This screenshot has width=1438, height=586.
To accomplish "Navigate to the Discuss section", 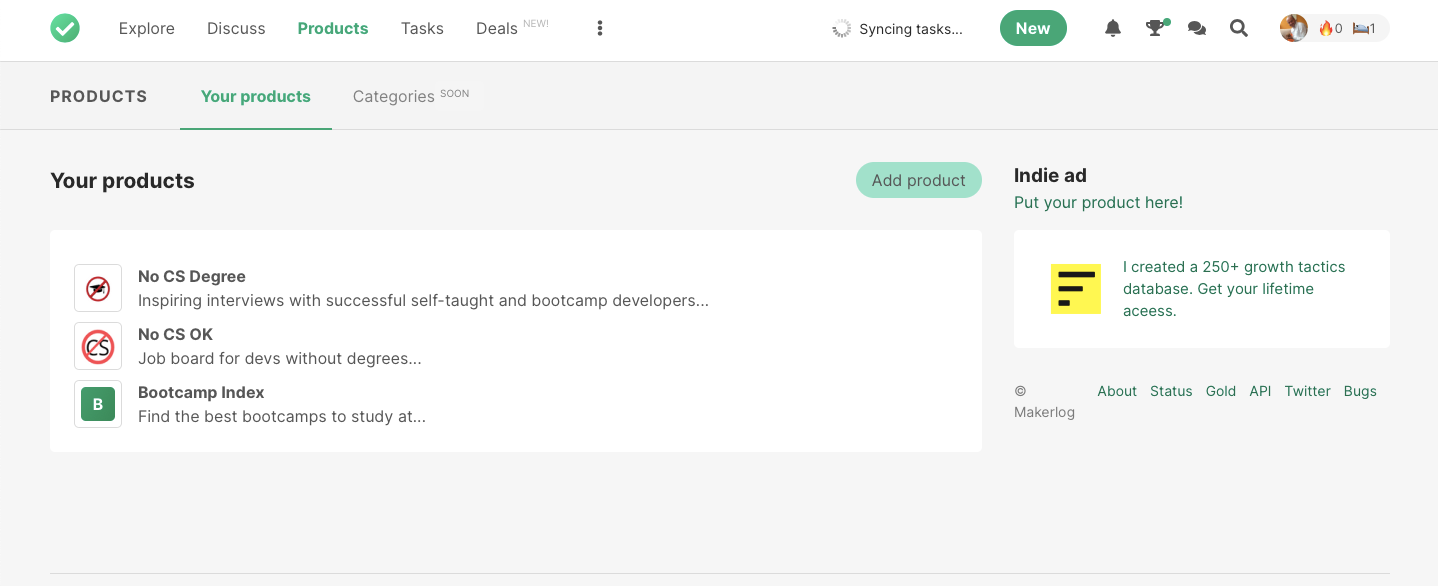I will coord(235,28).
